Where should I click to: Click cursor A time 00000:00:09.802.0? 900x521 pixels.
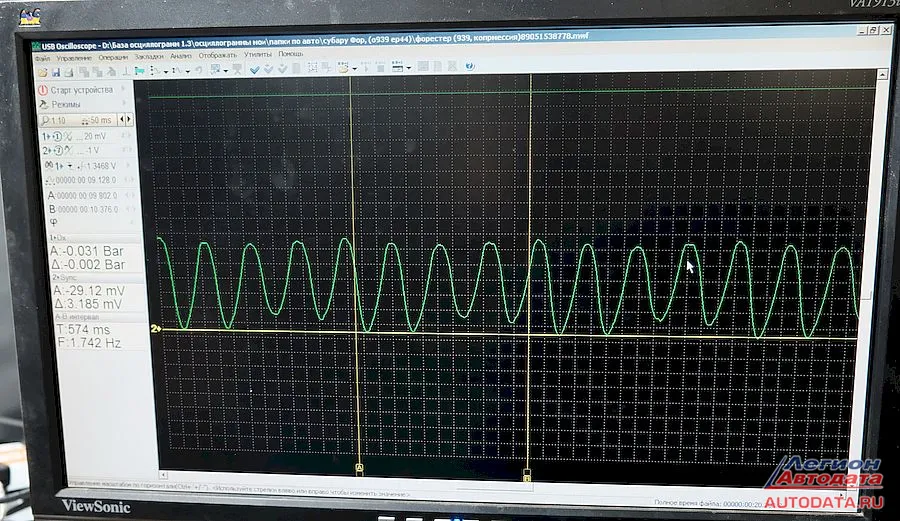pyautogui.click(x=87, y=196)
